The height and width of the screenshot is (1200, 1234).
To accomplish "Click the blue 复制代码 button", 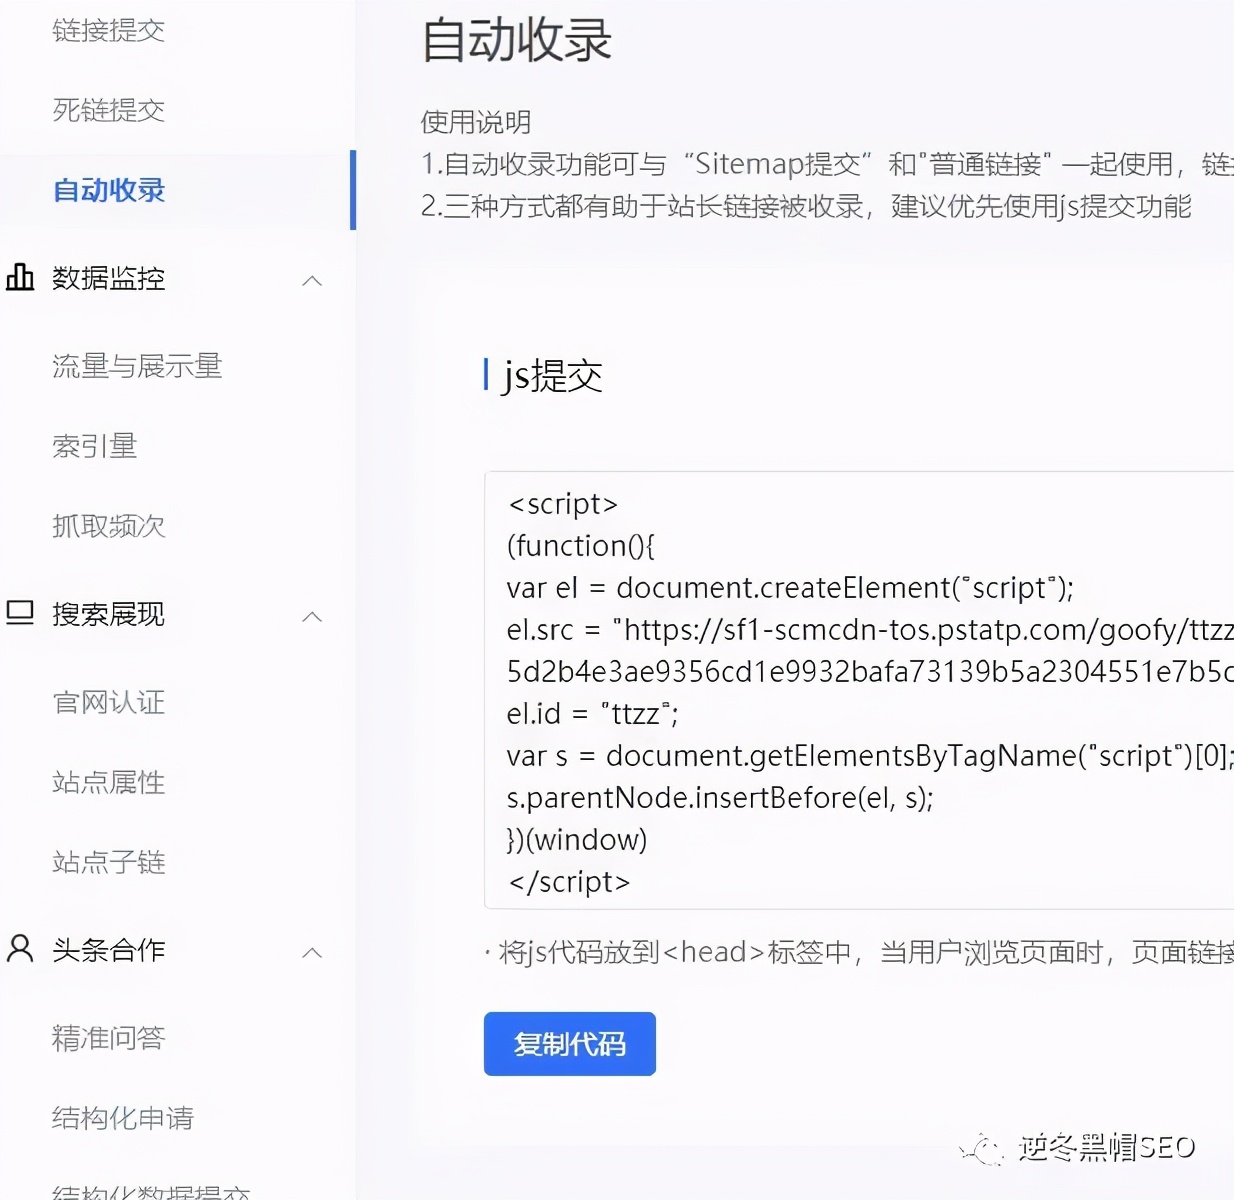I will click(569, 1044).
